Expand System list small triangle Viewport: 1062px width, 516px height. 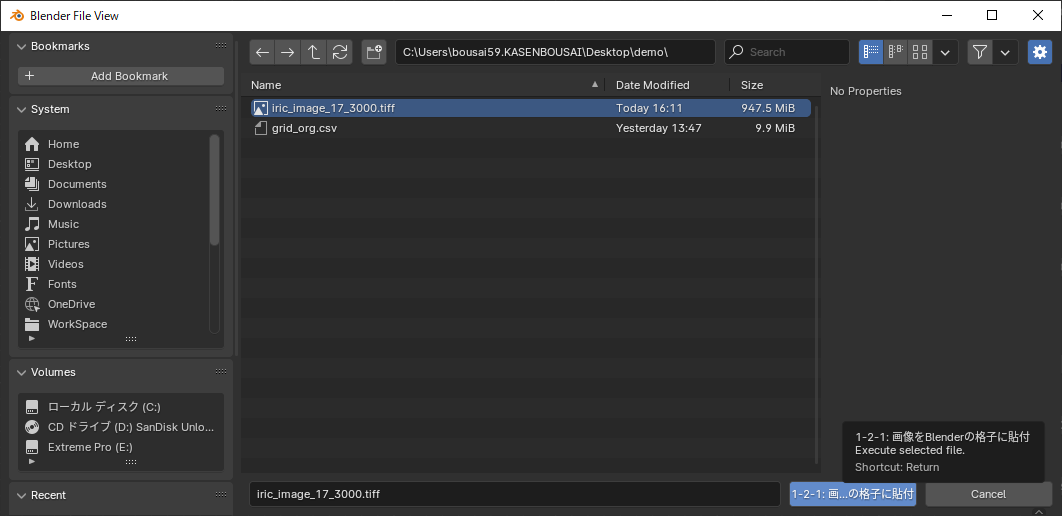[x=31, y=338]
